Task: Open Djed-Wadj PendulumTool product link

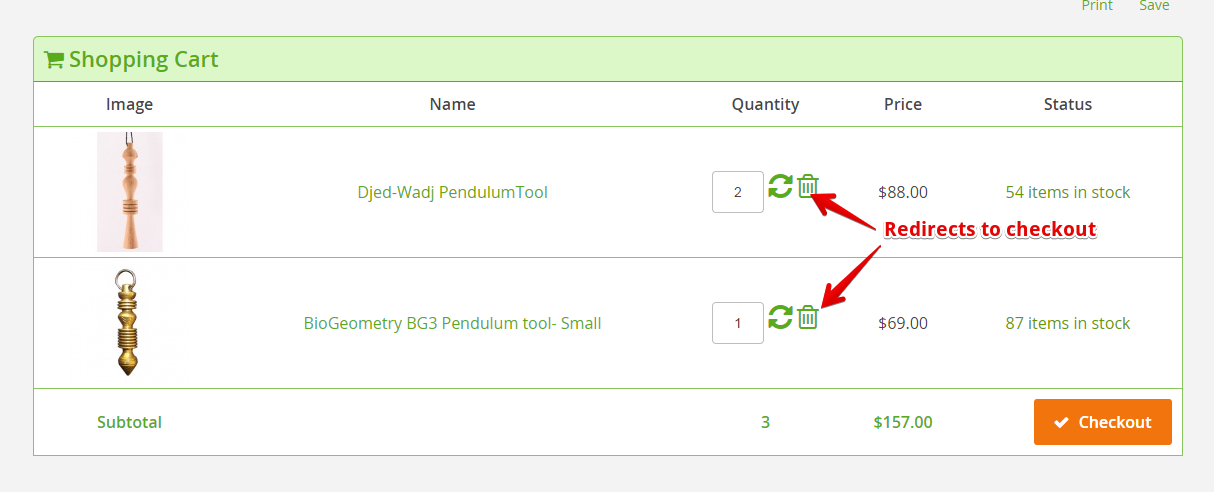Action: [452, 192]
